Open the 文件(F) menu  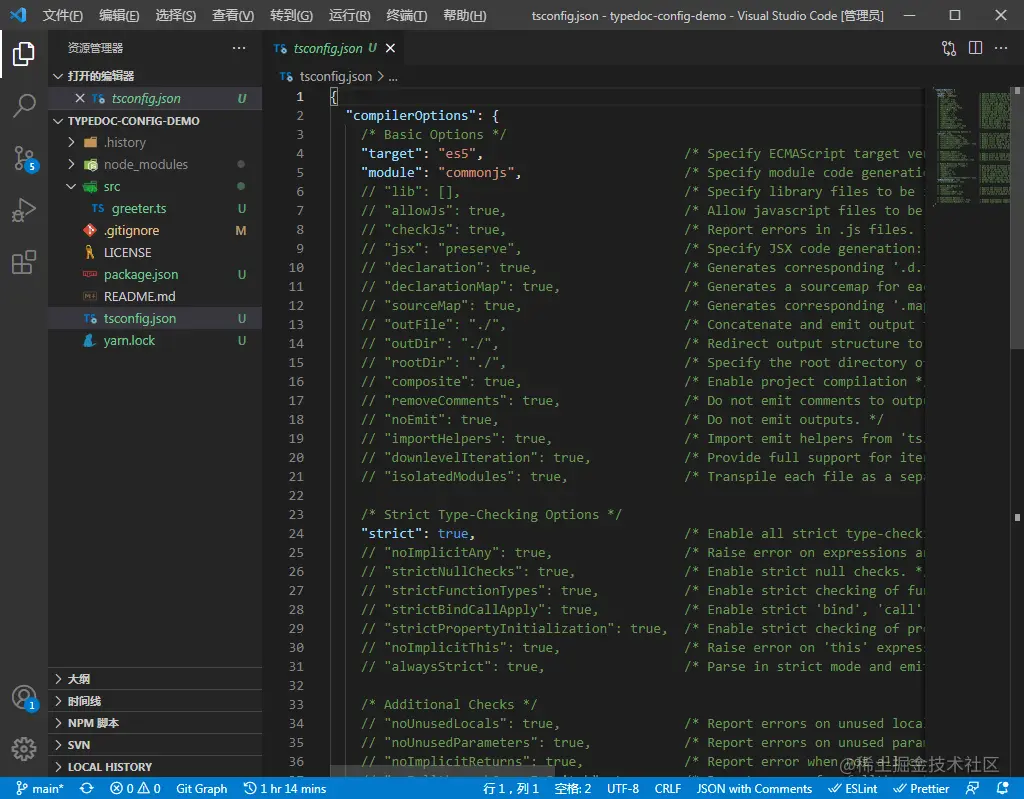62,16
